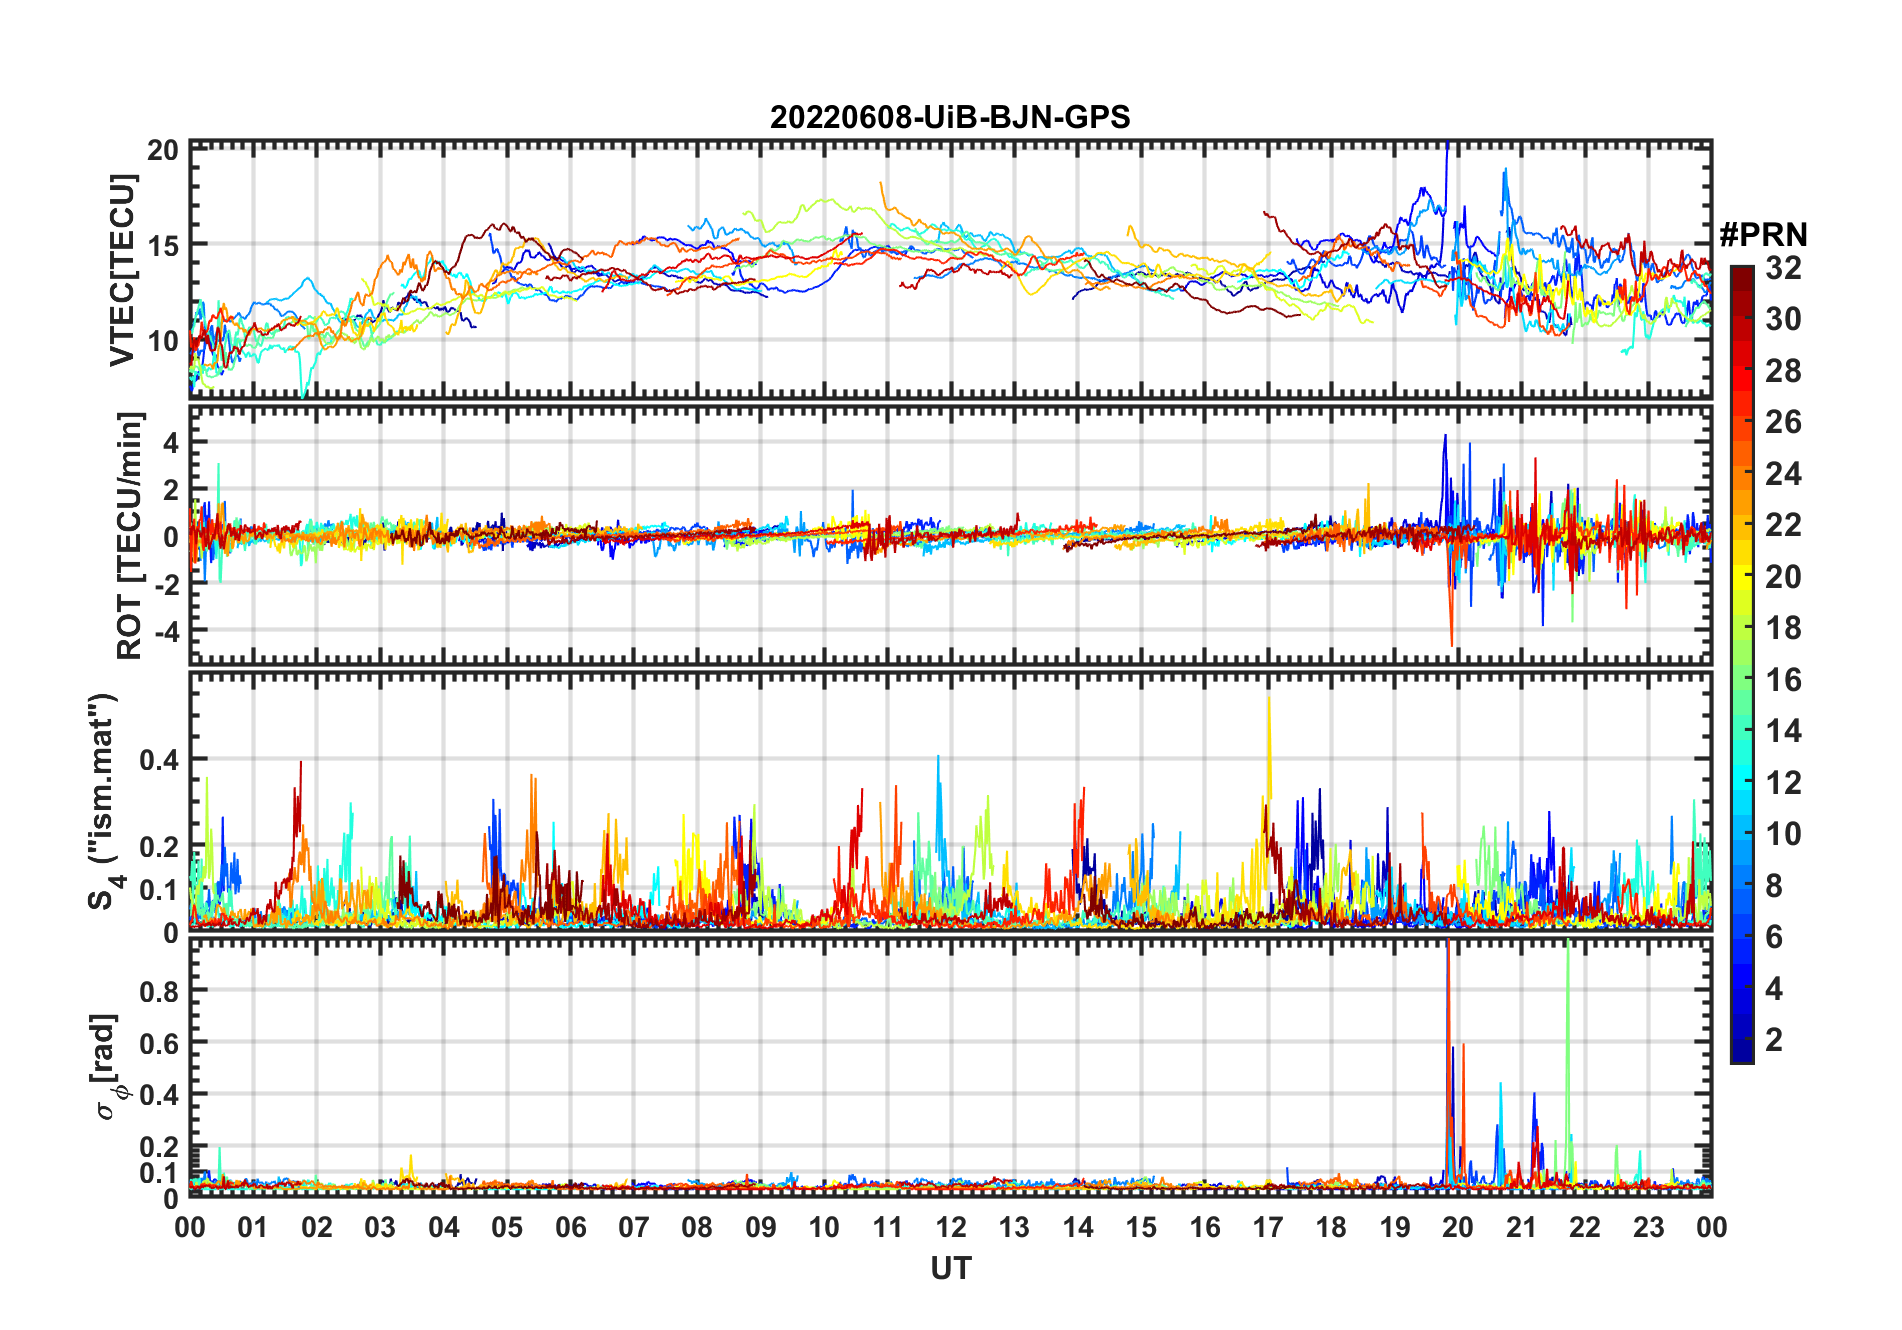Screen dimensions: 1902x1330
Task: Select the "UT" x-axis label
Action: 950,1268
